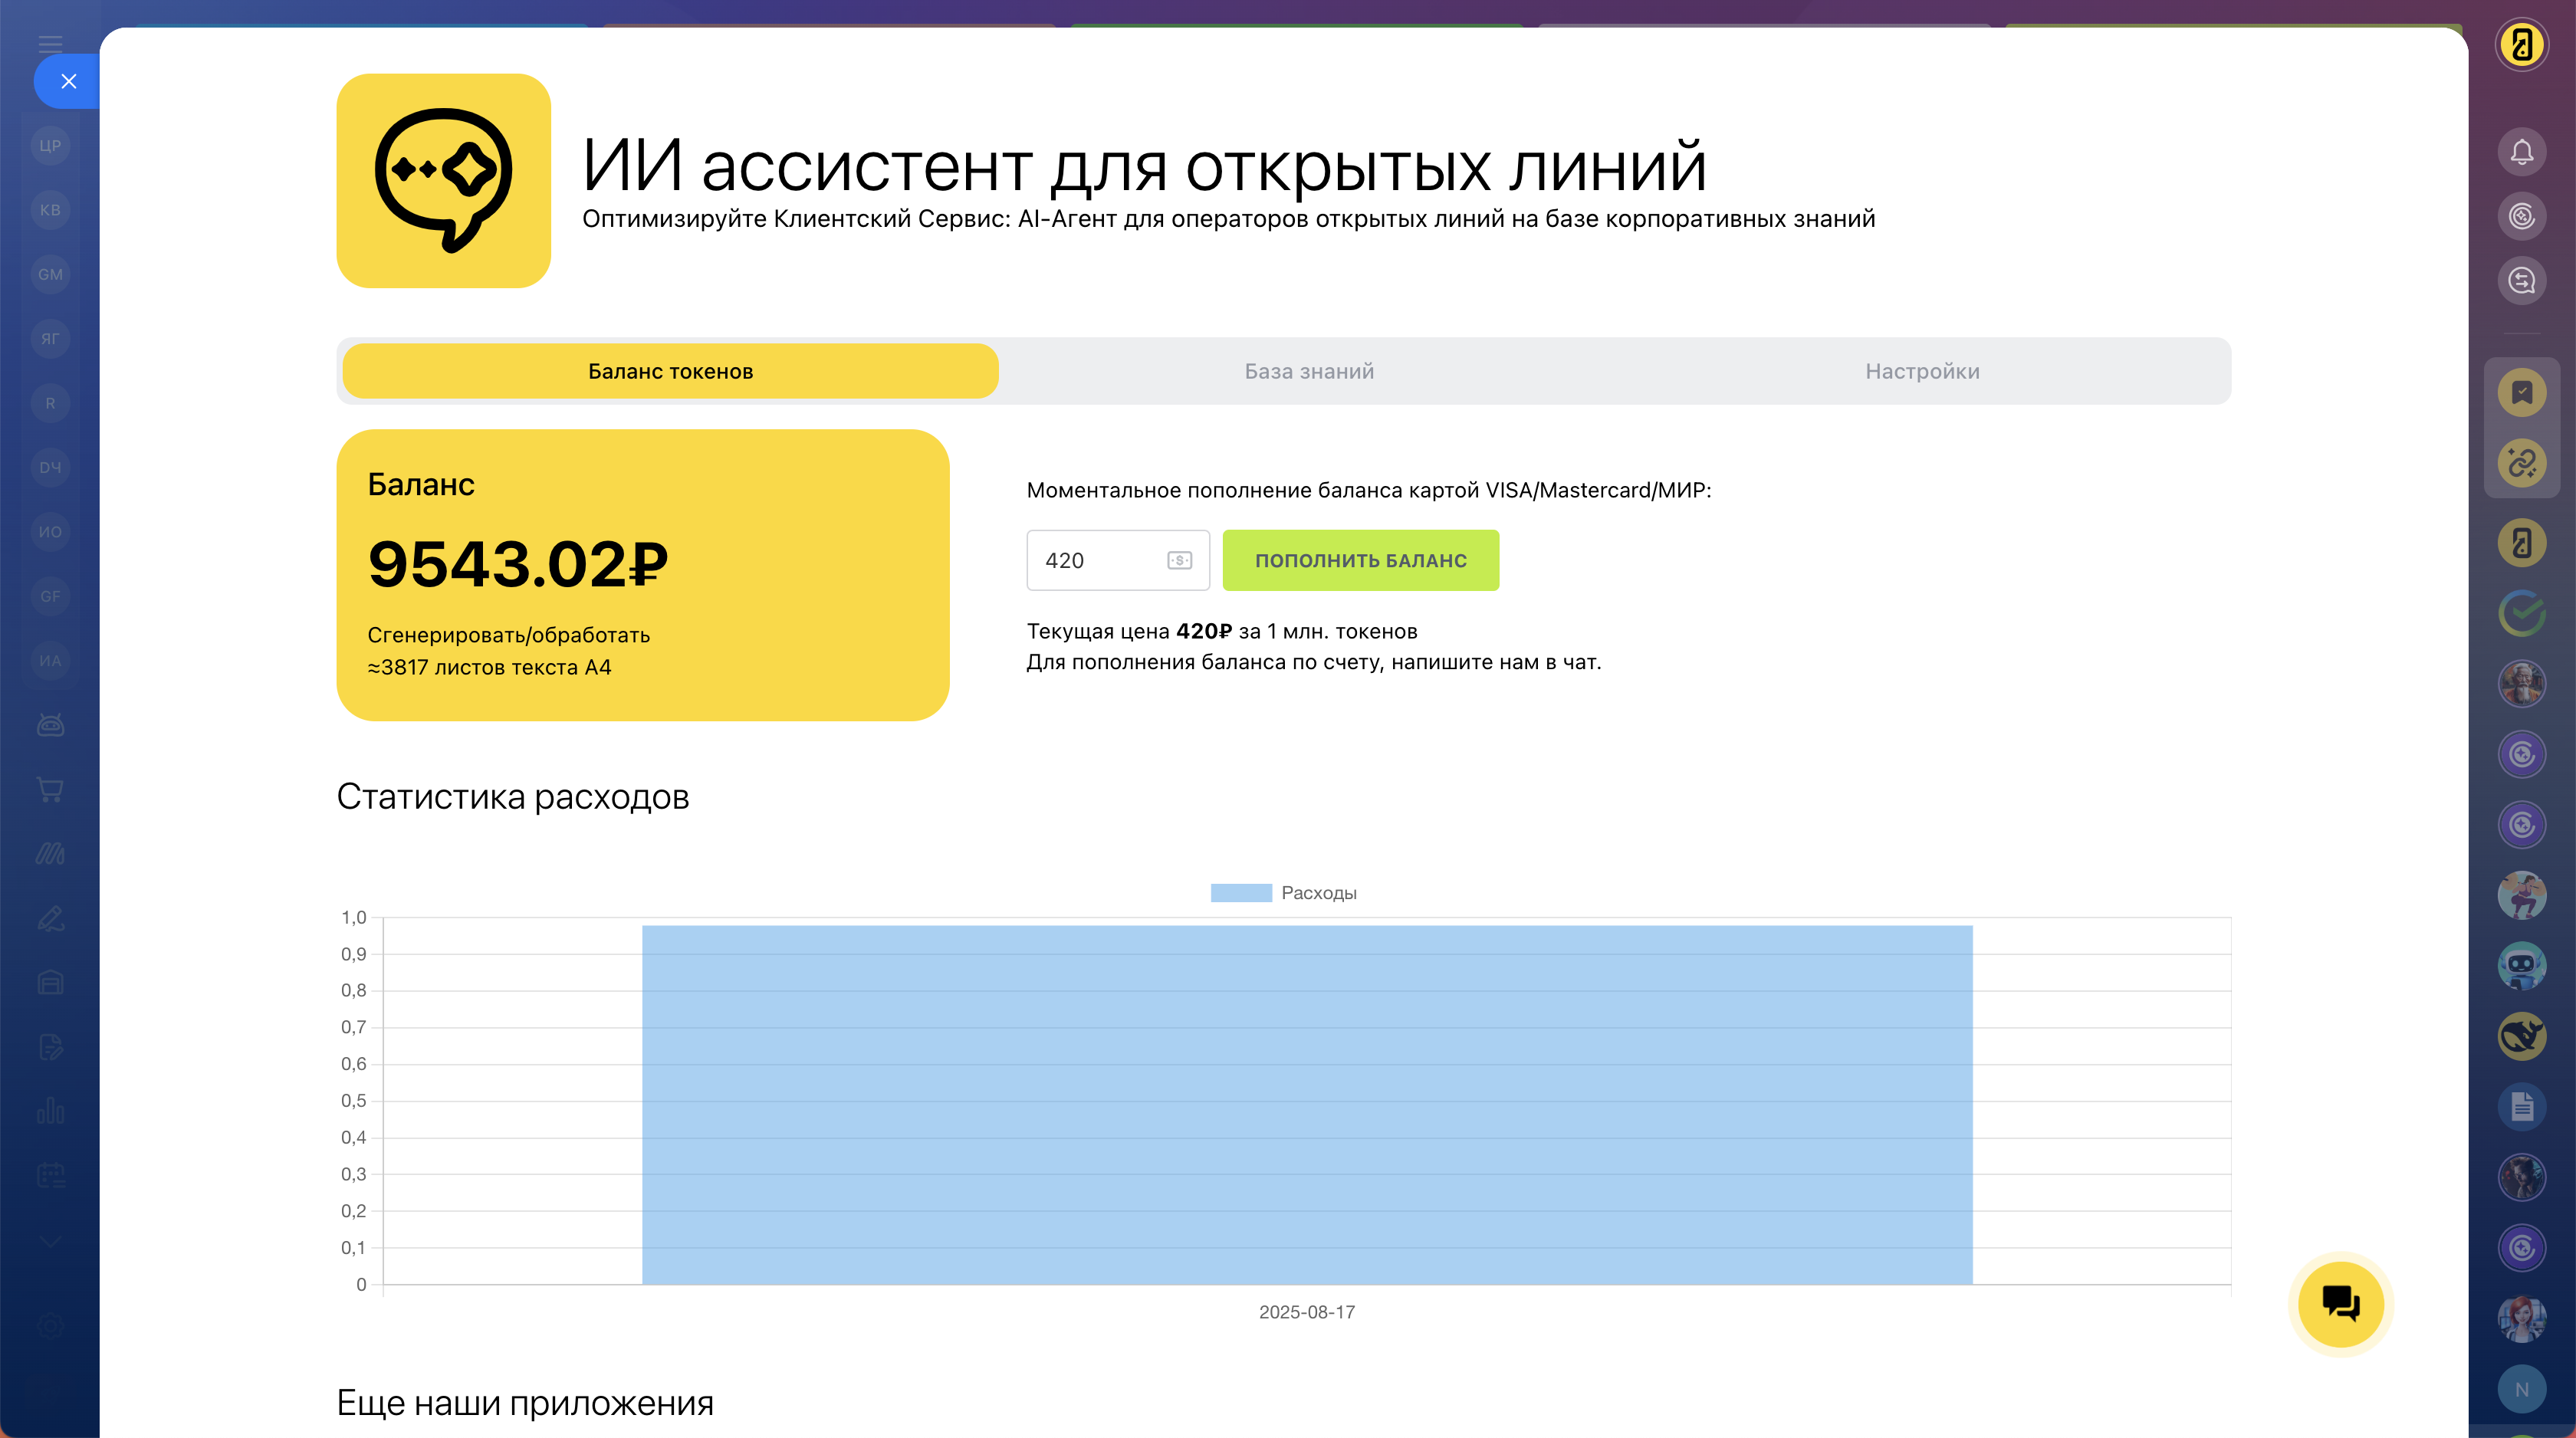Screen dimensions: 2576x1438
Task: Close the app panel with X button
Action: [x=68, y=81]
